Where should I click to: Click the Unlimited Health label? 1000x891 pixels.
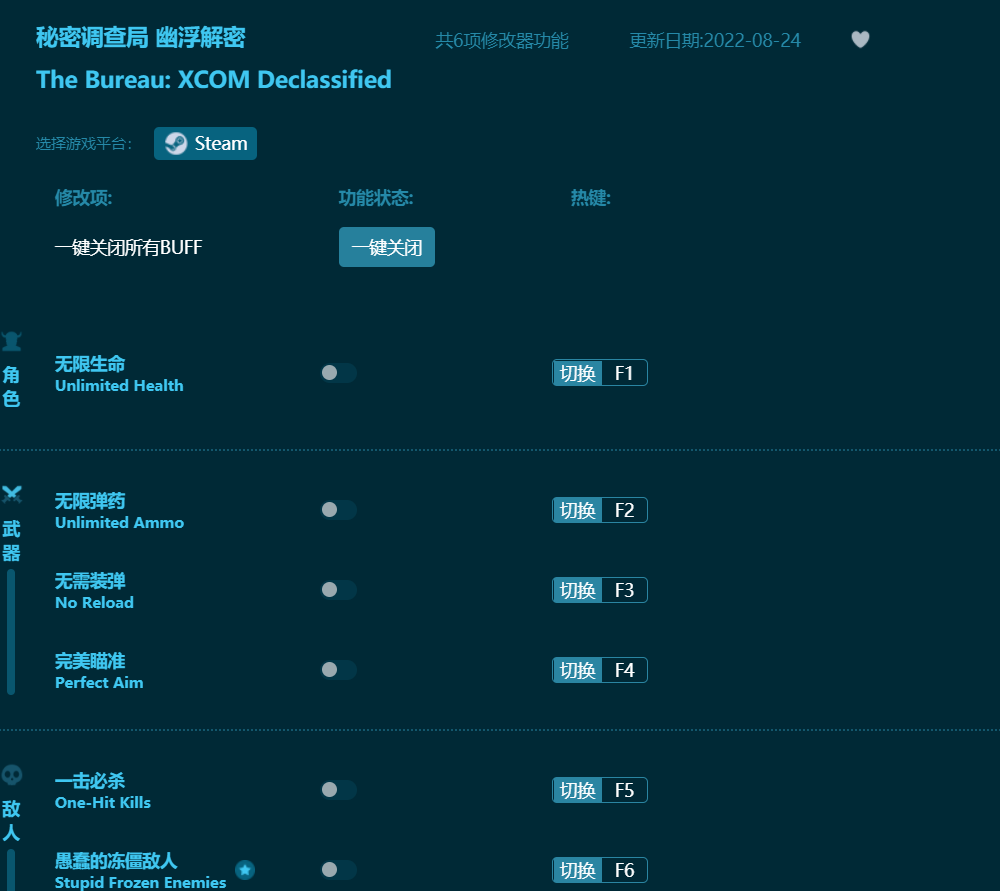click(x=119, y=385)
